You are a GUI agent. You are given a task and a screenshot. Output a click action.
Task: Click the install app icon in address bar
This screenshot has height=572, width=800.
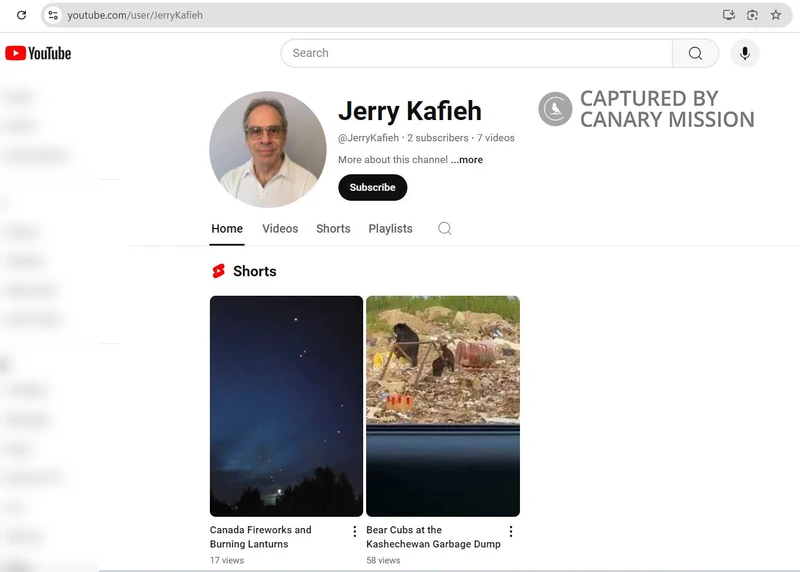(729, 15)
